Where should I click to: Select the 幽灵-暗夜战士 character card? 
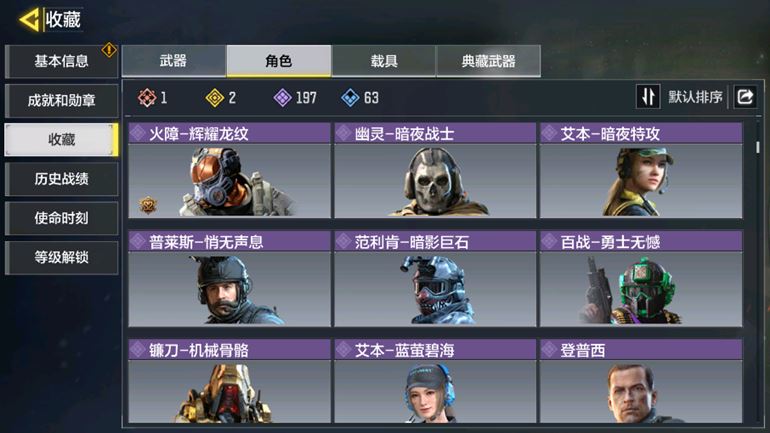click(x=435, y=170)
